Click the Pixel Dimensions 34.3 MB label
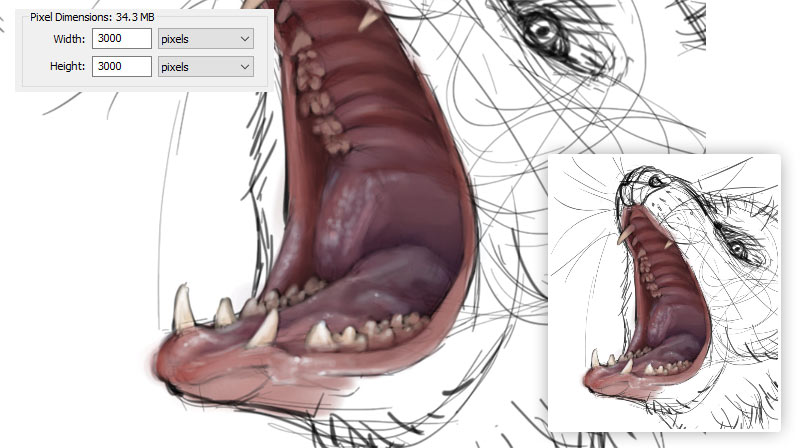 [92, 17]
